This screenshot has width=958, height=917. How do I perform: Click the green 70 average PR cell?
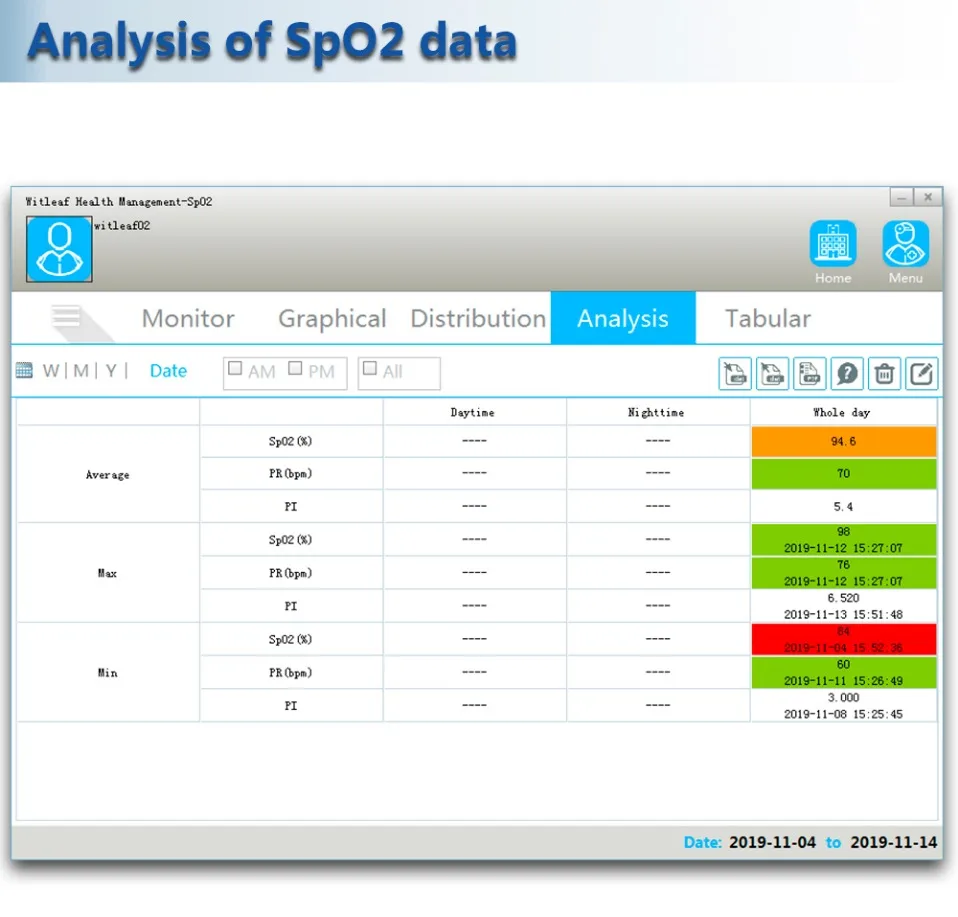(844, 474)
